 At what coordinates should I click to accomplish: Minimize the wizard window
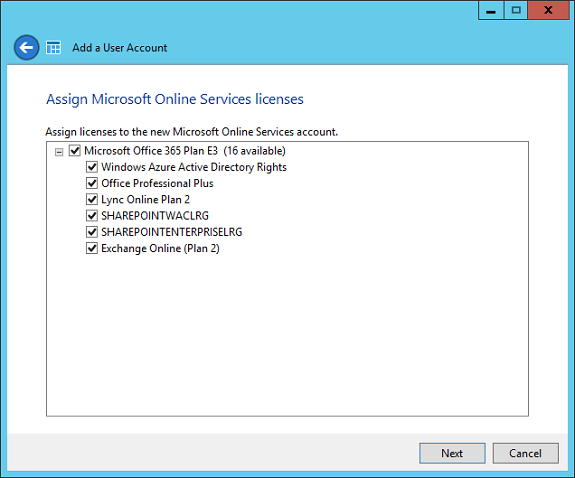click(491, 10)
